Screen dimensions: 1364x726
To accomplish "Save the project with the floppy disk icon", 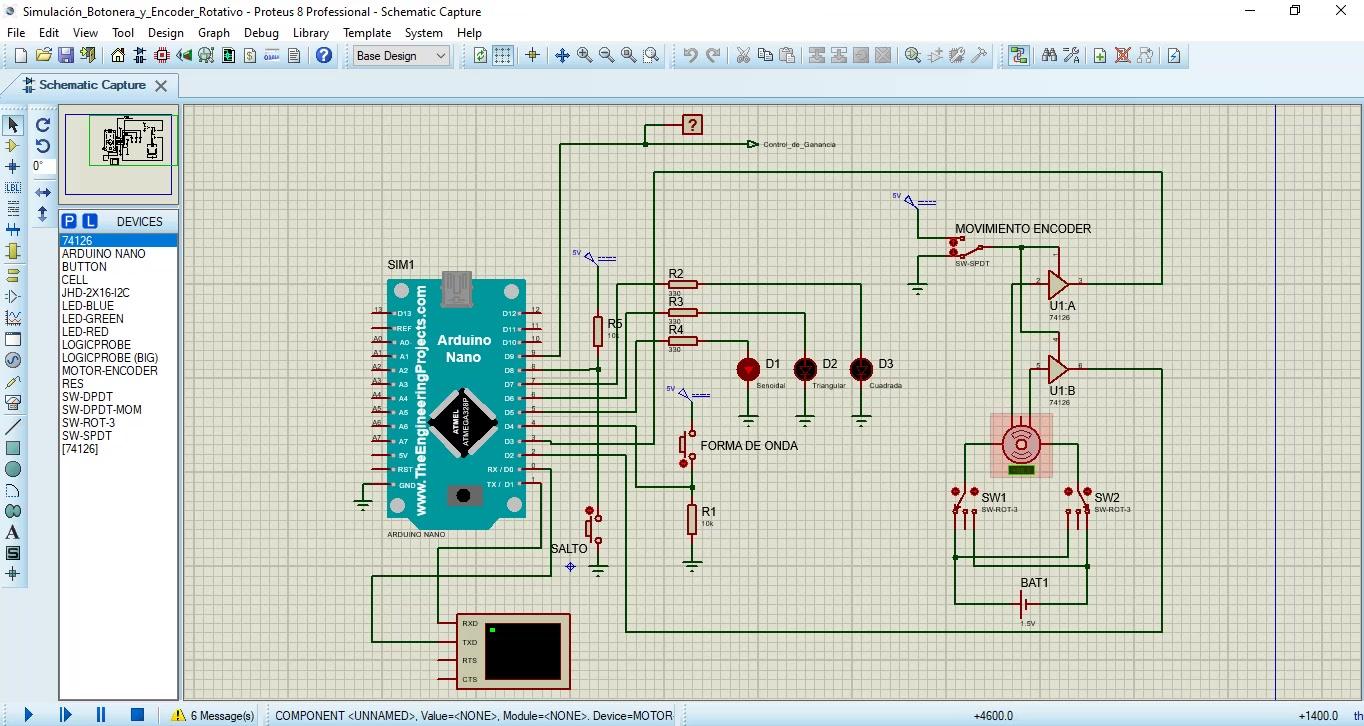I will click(66, 56).
